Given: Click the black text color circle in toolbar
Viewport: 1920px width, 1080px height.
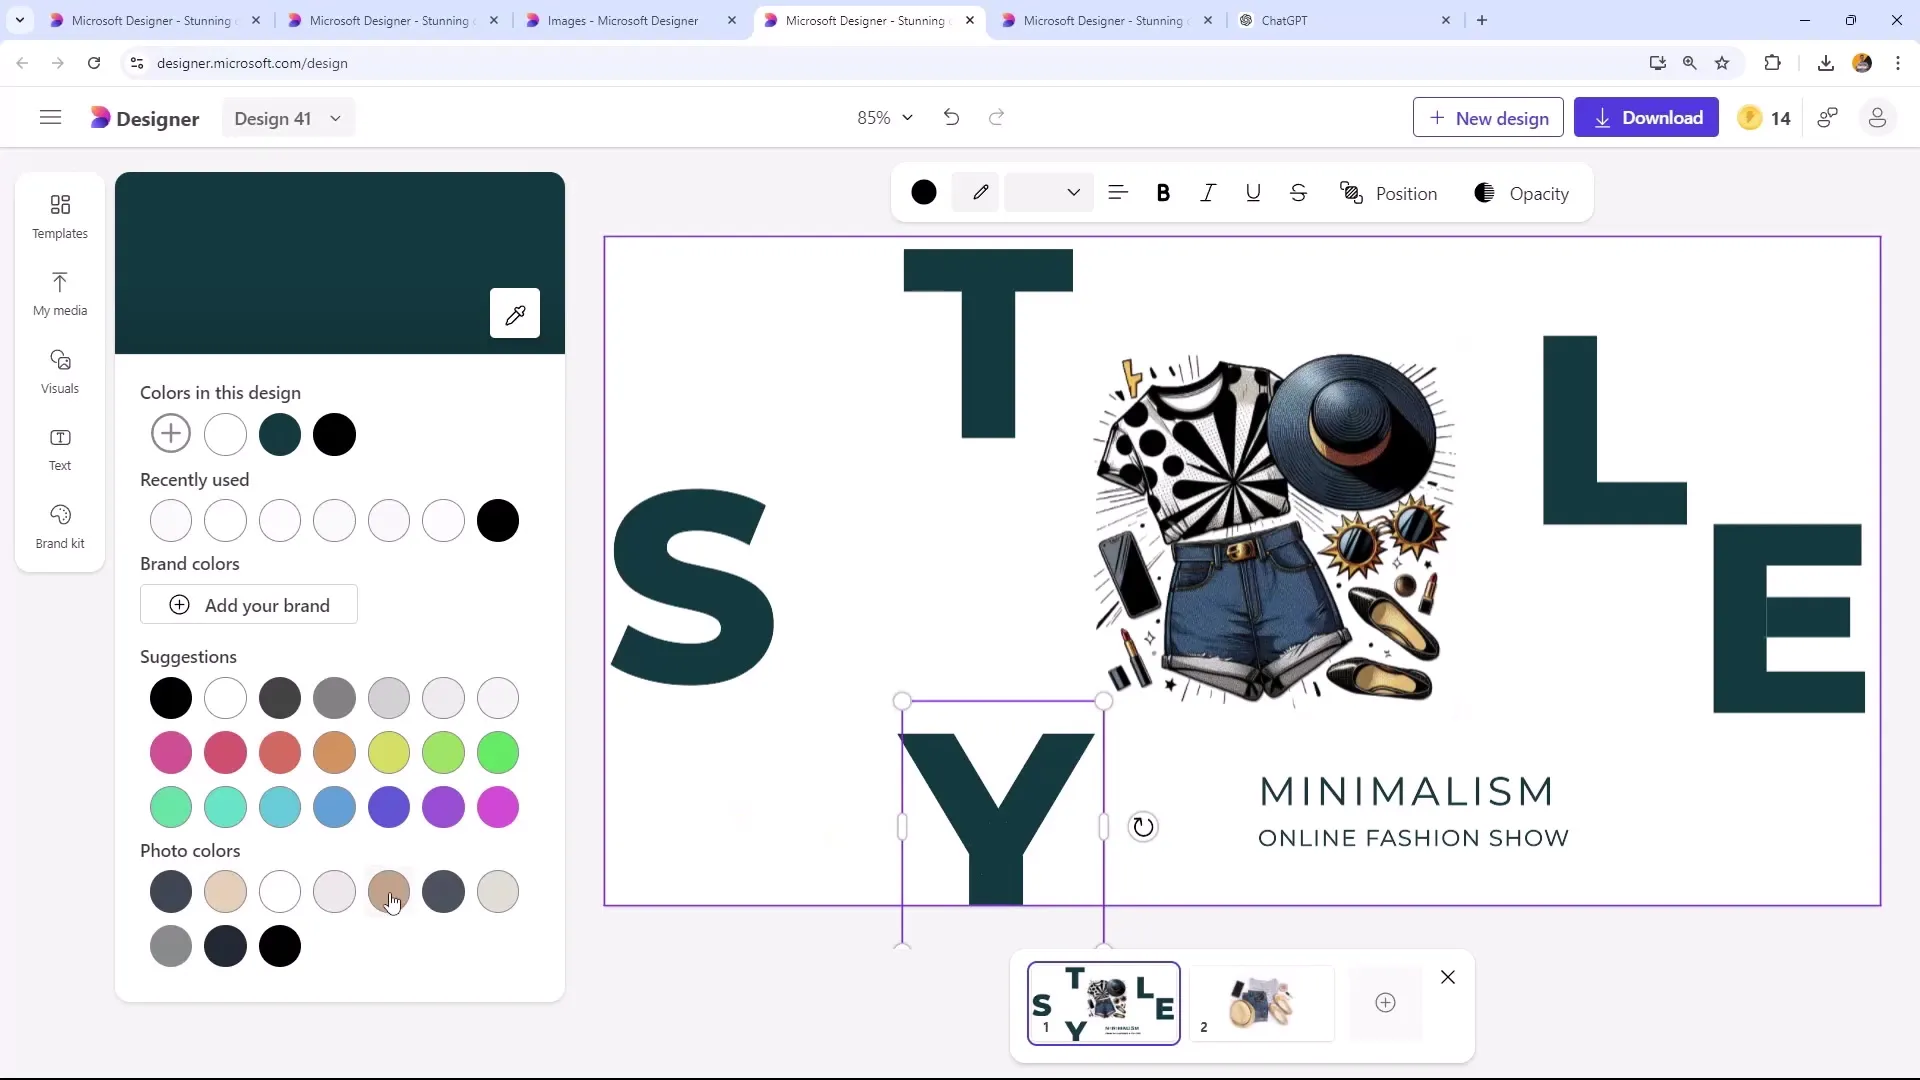Looking at the screenshot, I should click(924, 193).
